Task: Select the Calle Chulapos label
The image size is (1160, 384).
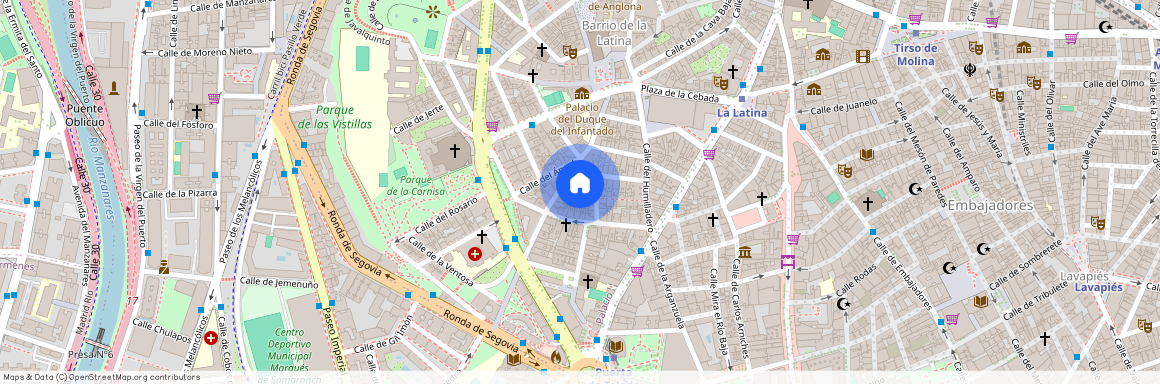Action: [x=161, y=330]
